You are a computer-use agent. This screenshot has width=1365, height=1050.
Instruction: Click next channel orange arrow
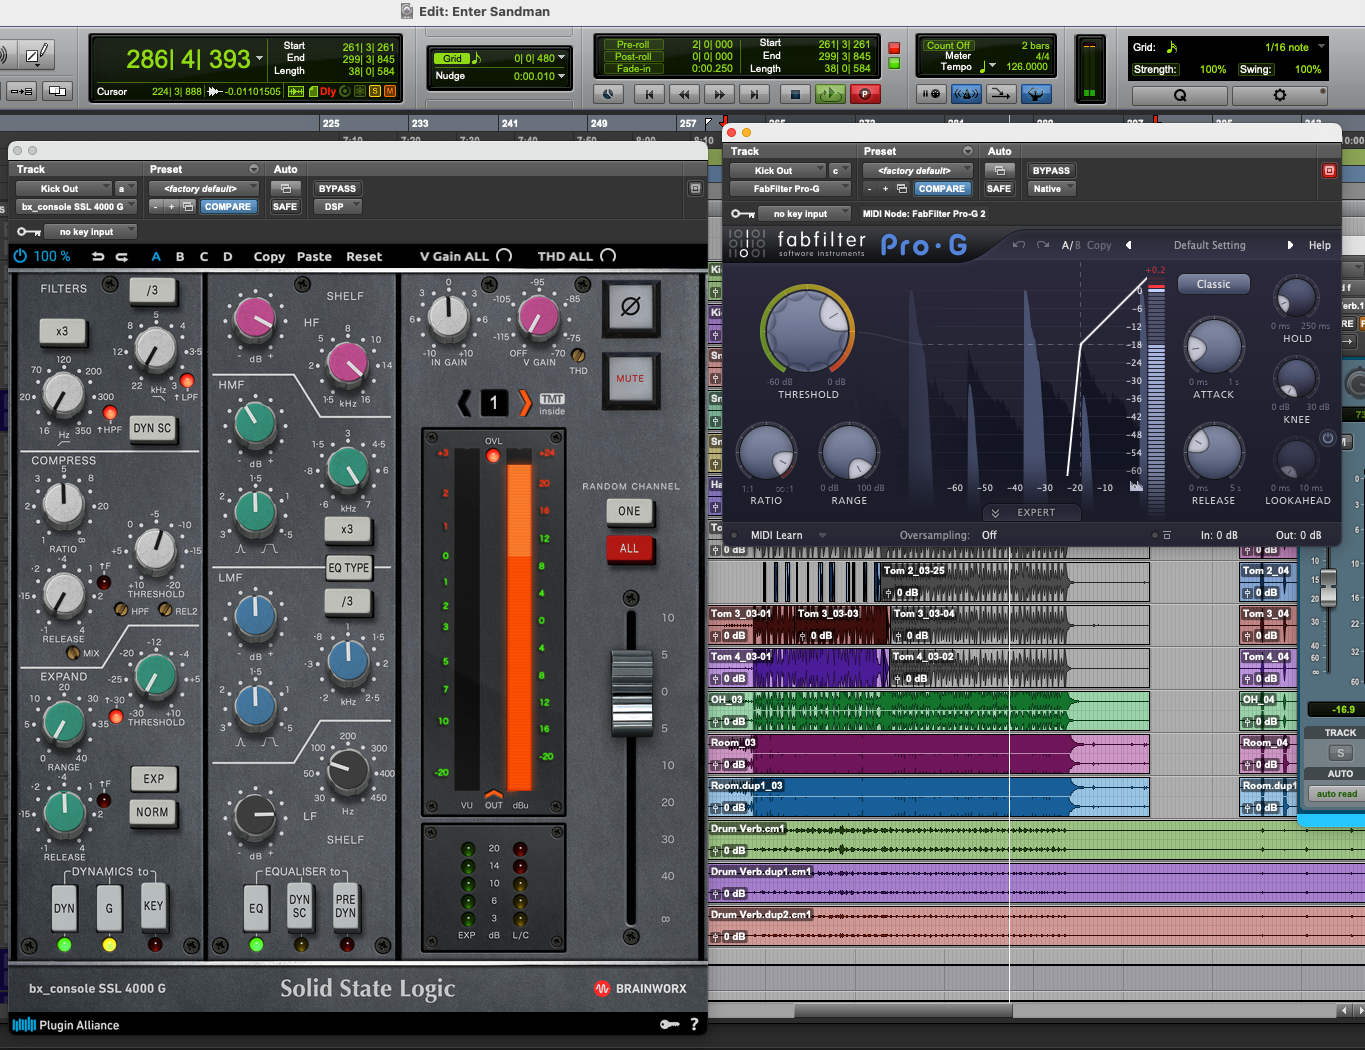pyautogui.click(x=525, y=403)
